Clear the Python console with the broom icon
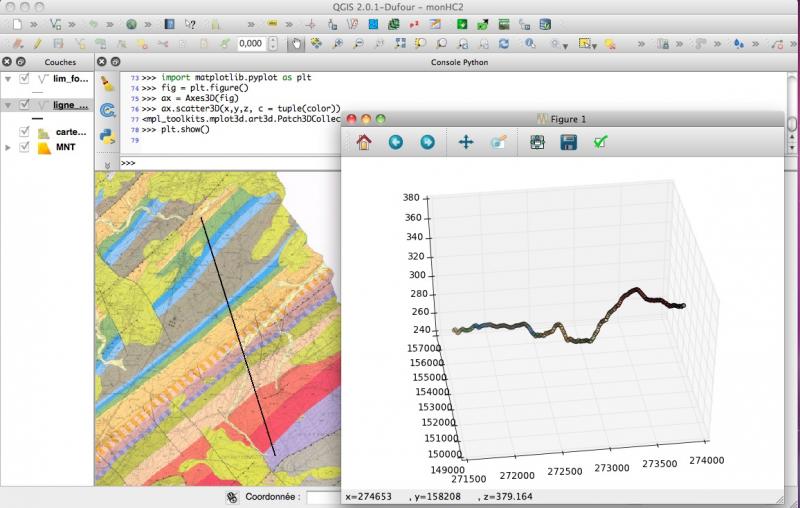Viewport: 800px width, 508px height. tap(107, 83)
